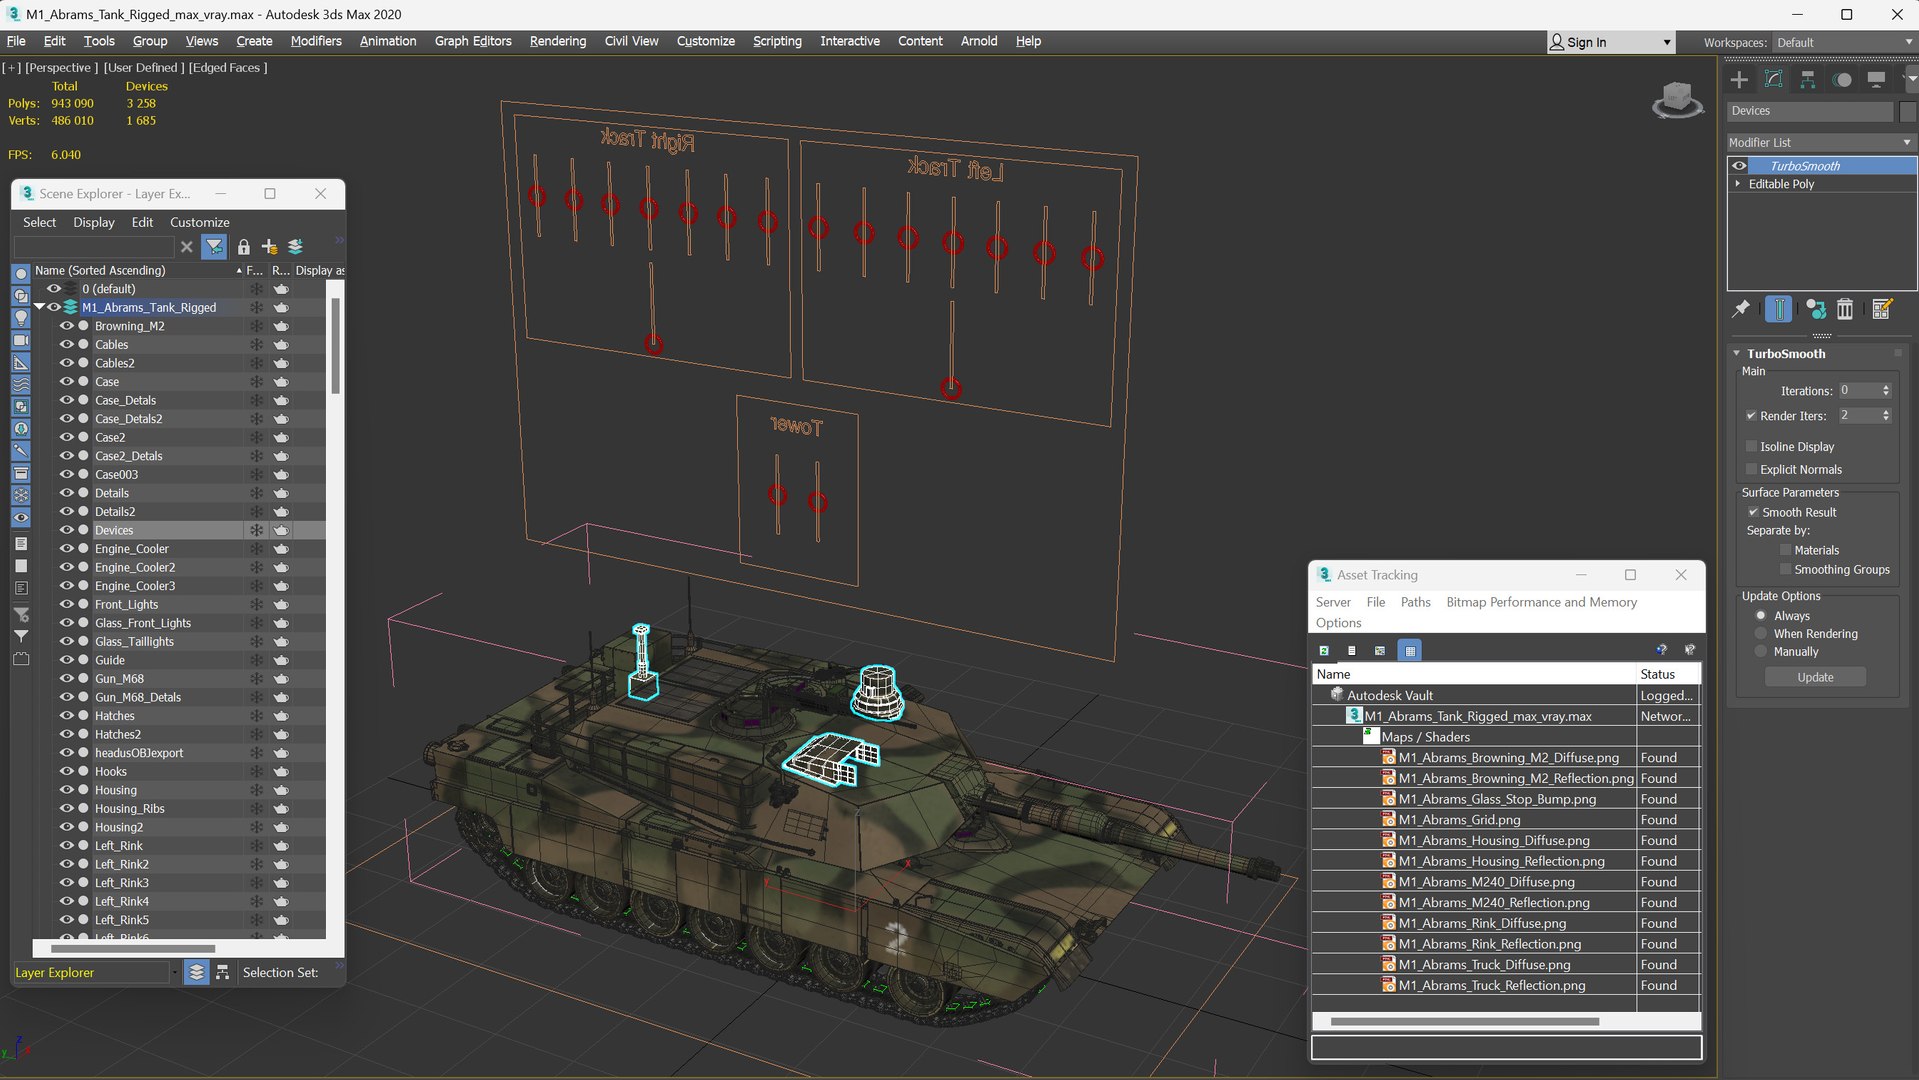The image size is (1919, 1080).
Task: Open the Display panel monitor icon
Action: click(1876, 79)
